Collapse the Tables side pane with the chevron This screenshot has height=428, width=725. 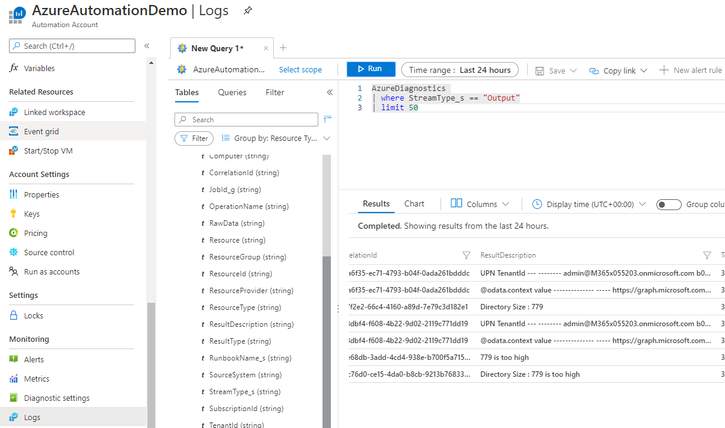click(x=330, y=92)
